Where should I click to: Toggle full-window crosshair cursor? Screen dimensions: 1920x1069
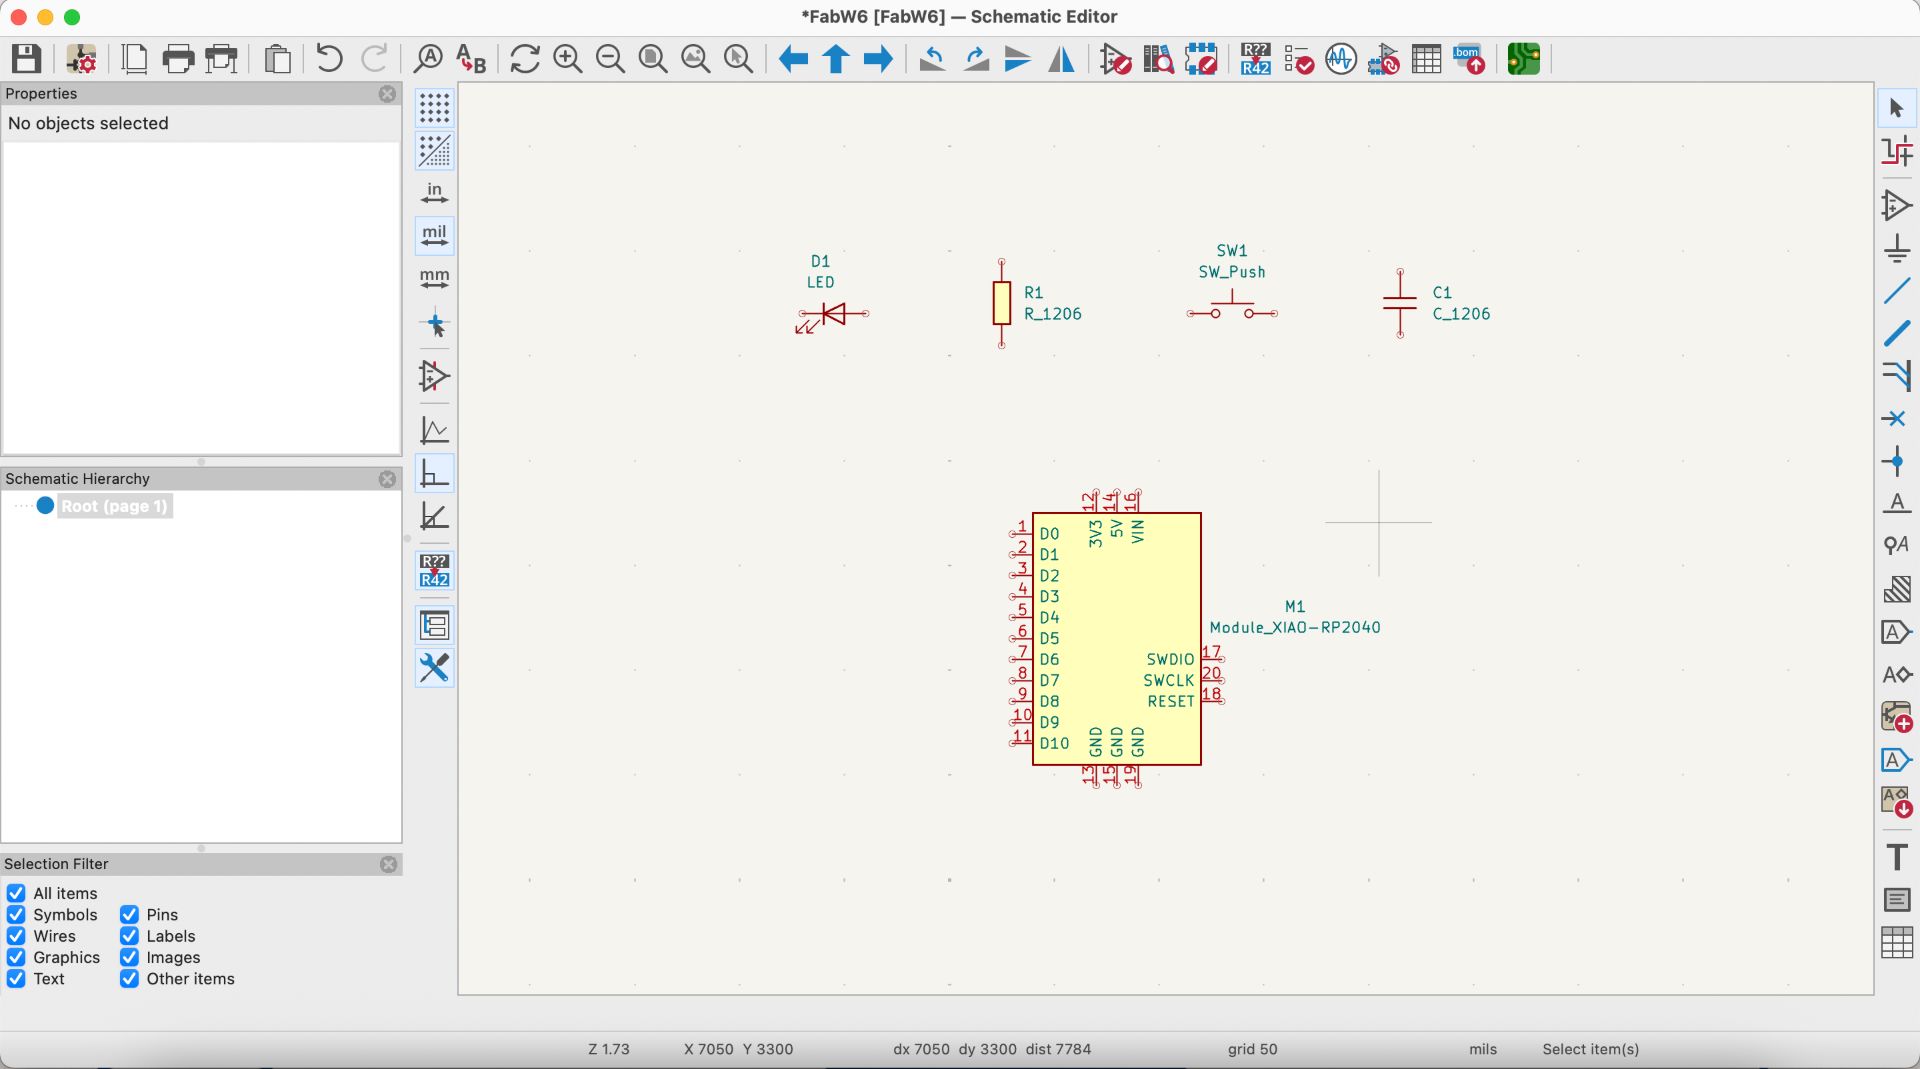[434, 324]
